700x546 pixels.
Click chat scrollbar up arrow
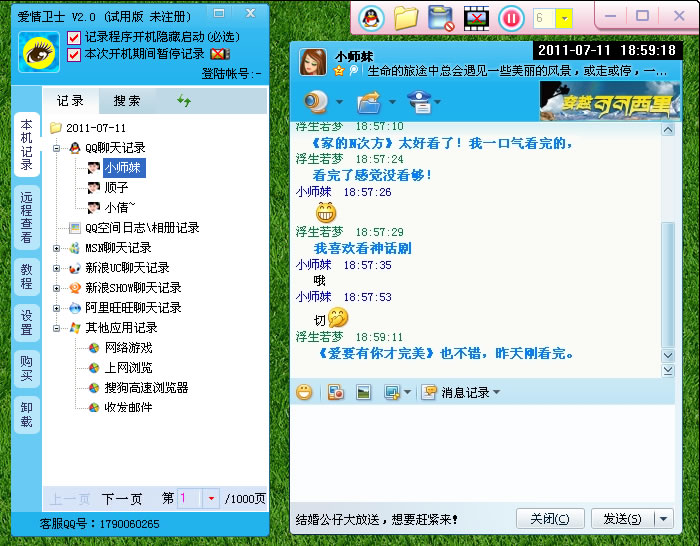point(668,130)
